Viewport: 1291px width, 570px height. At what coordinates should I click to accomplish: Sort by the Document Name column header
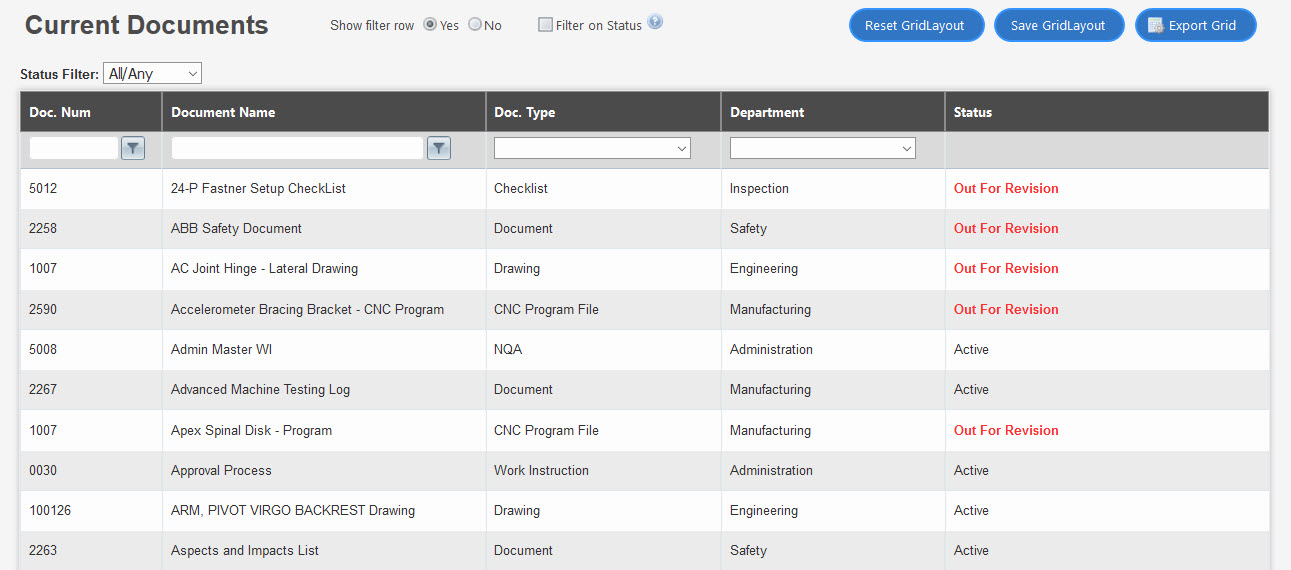(223, 112)
